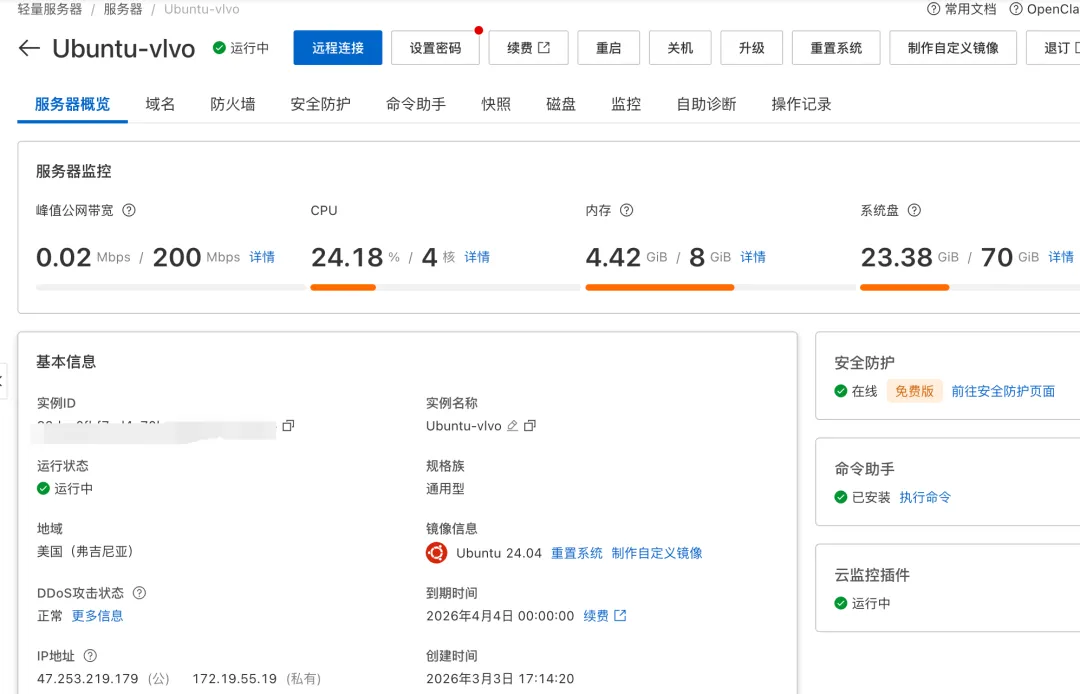Click green 已安装 status icon
Screen dimensions: 1080x694
click(840, 497)
